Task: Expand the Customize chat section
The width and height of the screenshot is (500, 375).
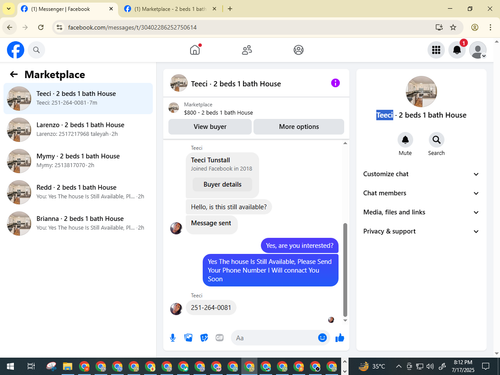Action: pyautogui.click(x=421, y=174)
